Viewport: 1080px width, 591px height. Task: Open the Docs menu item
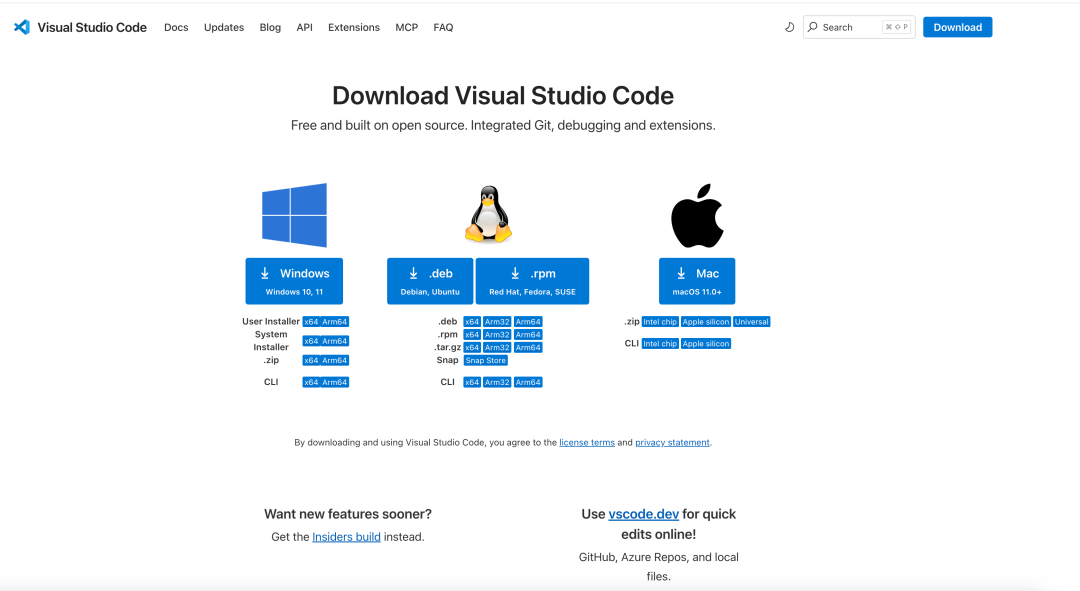point(176,27)
